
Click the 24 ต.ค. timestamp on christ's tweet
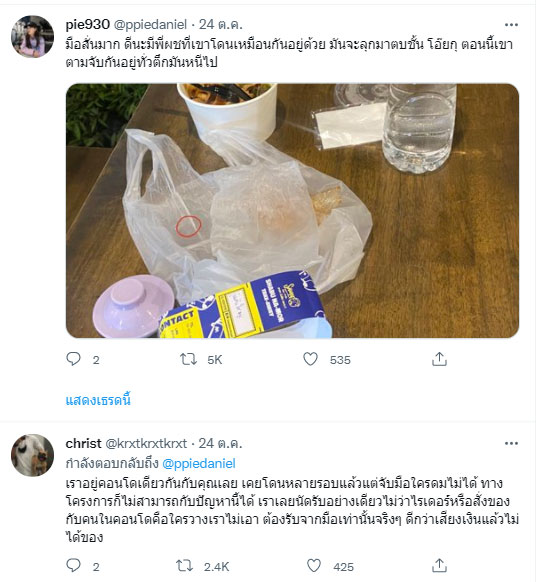pos(220,443)
